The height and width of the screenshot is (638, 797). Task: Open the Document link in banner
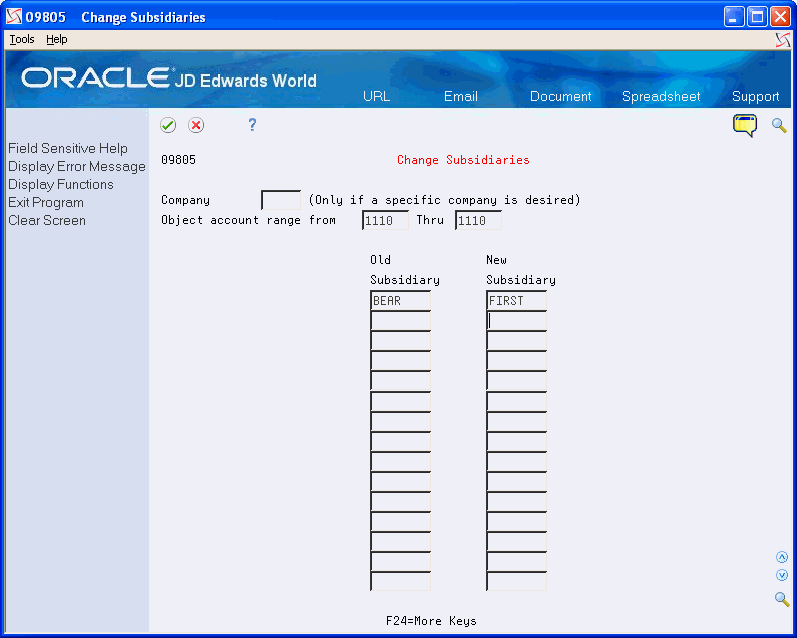tap(561, 97)
